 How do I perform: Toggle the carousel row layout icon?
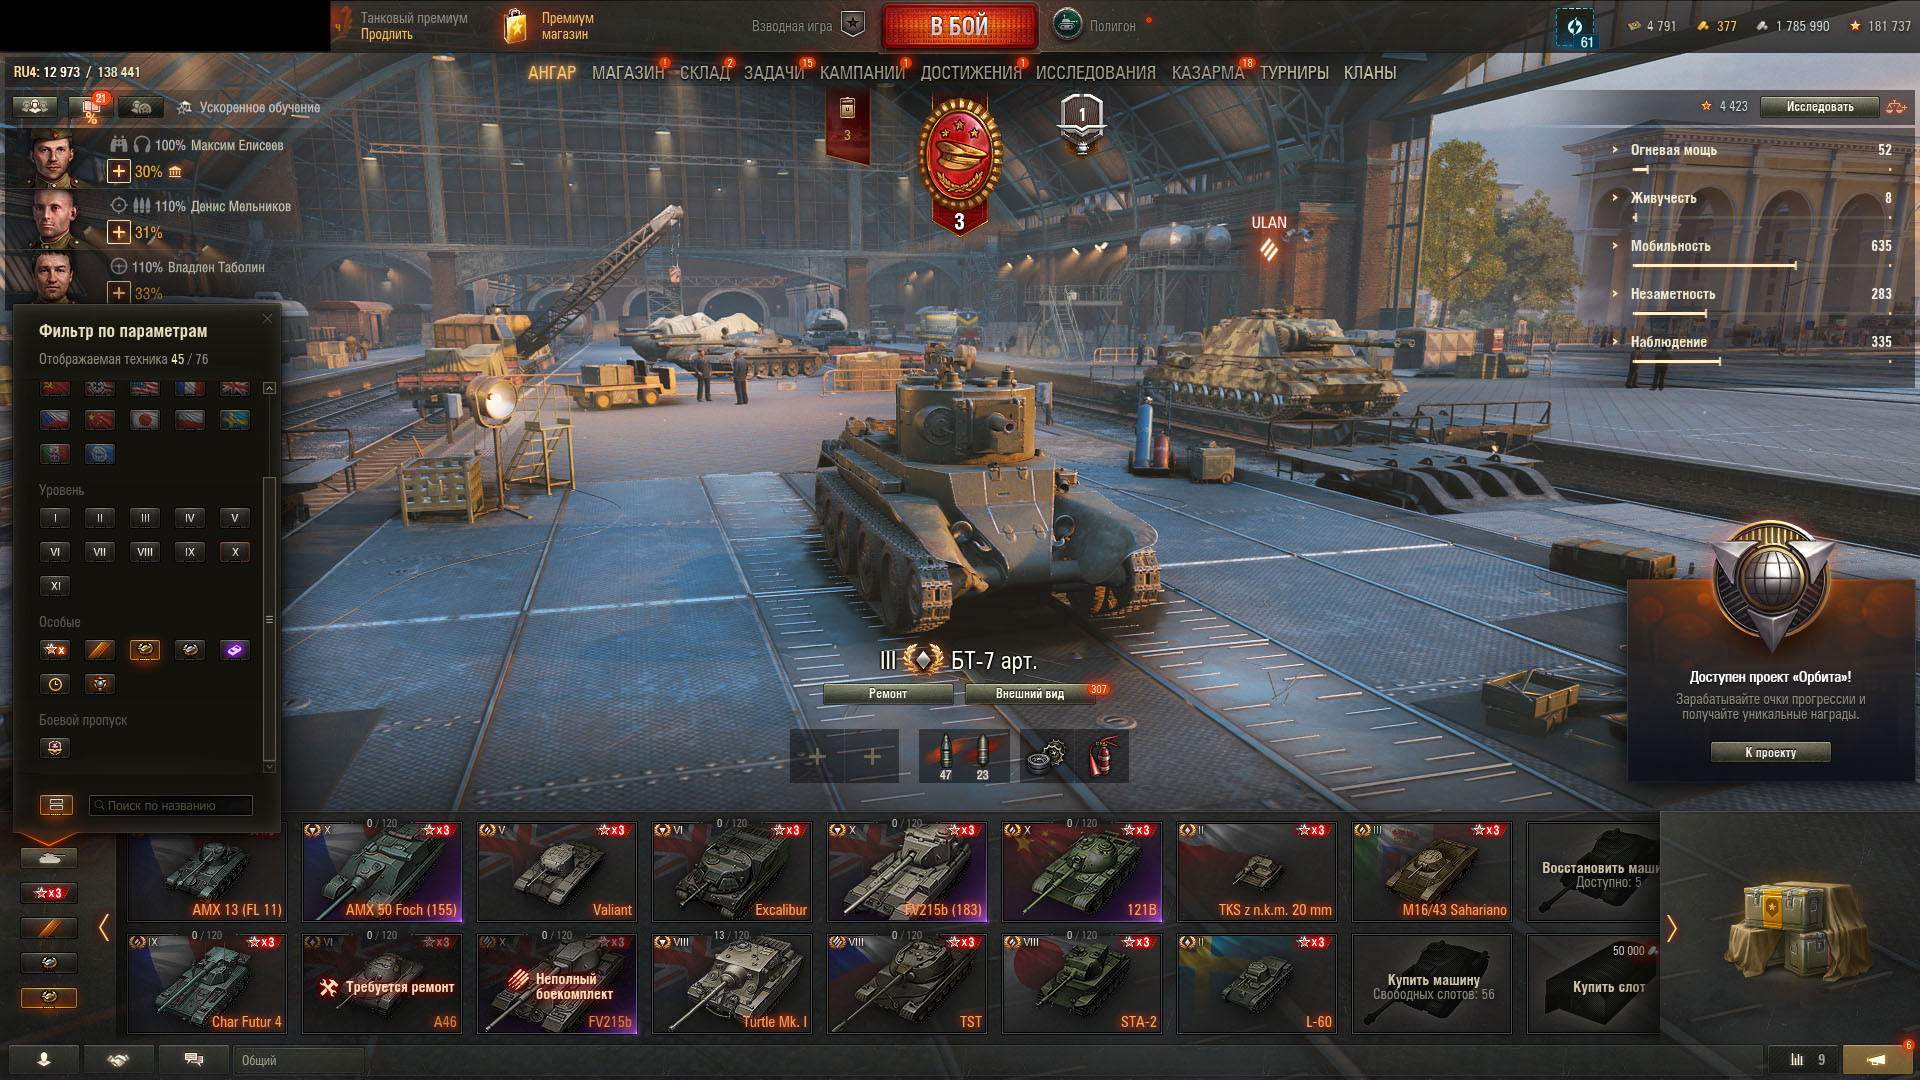click(56, 805)
